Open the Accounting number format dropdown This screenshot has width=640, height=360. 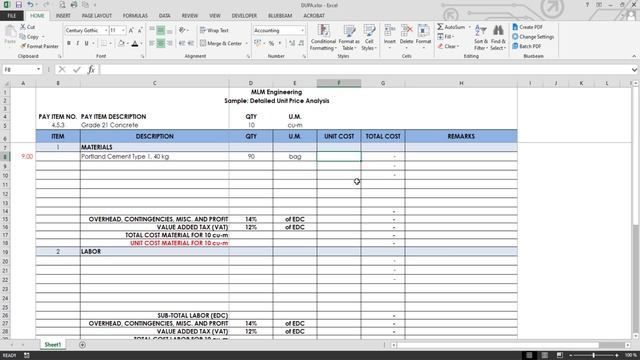(302, 31)
